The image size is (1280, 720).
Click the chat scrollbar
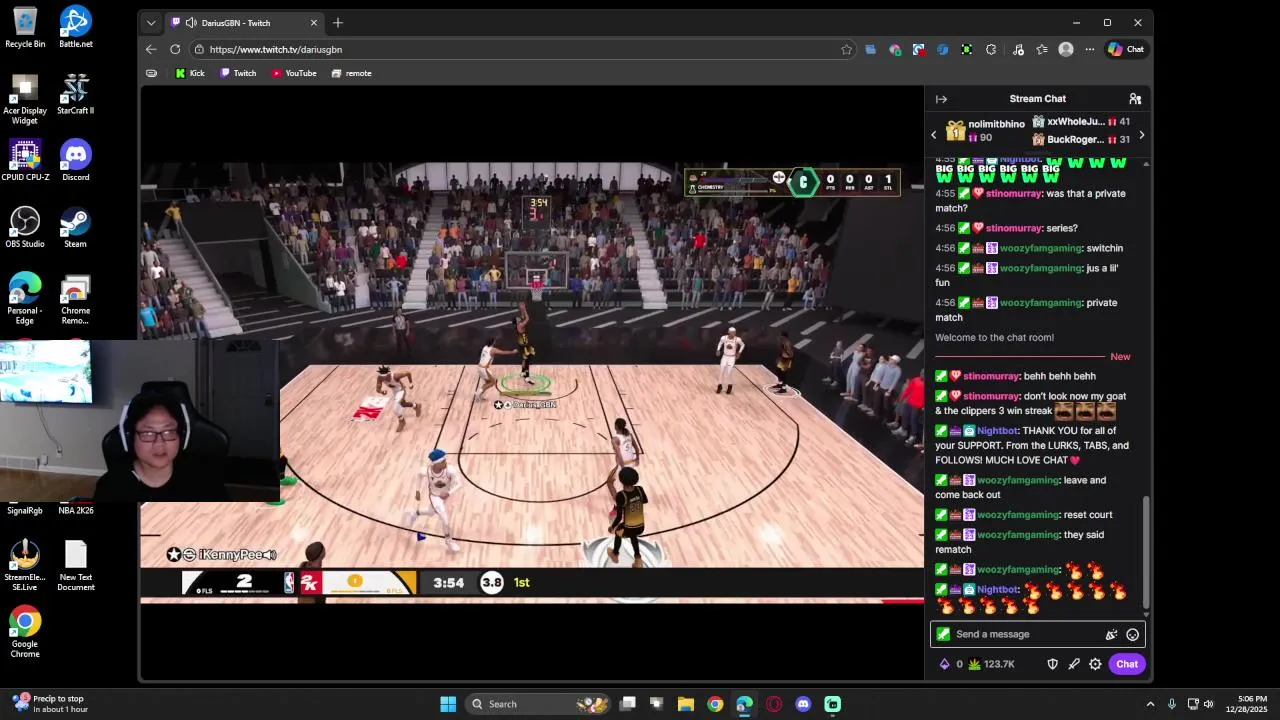pos(1146,551)
